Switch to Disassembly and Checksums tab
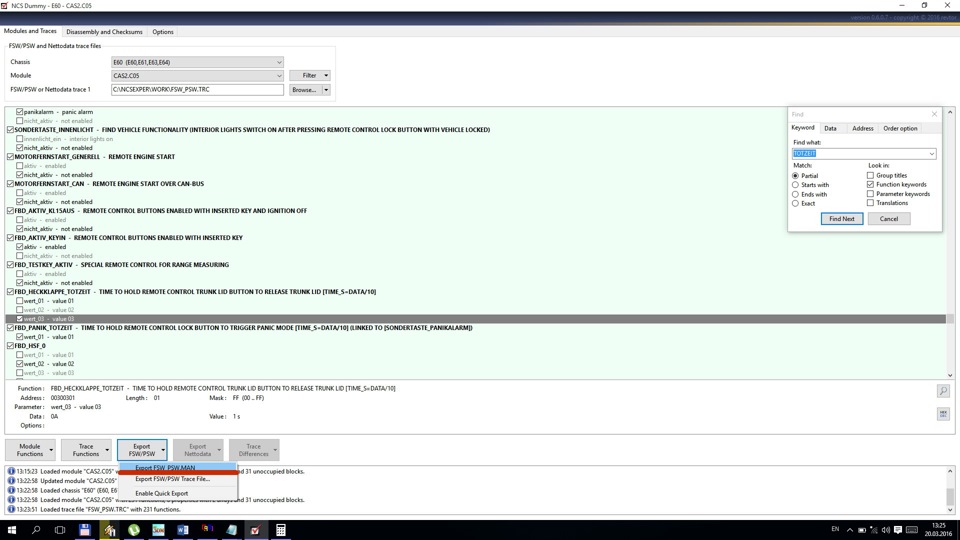Image resolution: width=960 pixels, height=540 pixels. [x=104, y=32]
